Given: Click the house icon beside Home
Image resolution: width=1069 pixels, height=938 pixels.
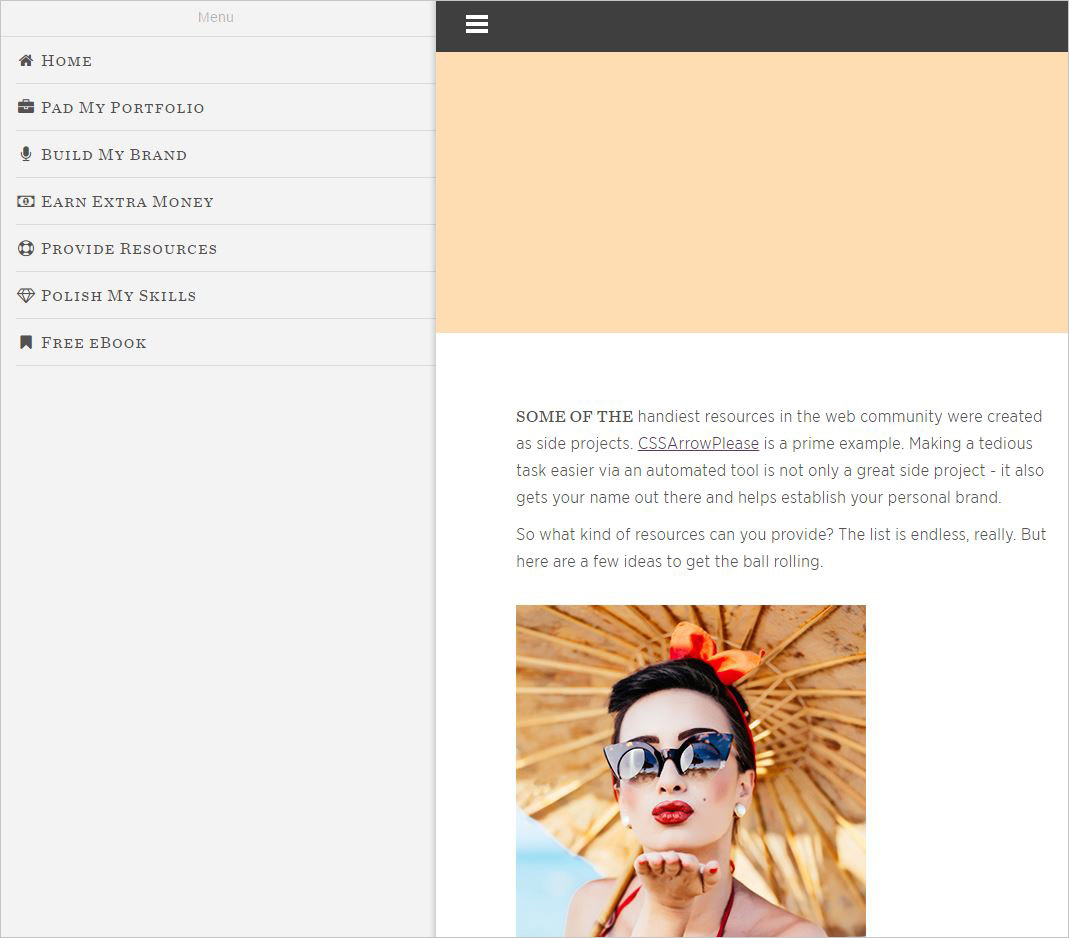Looking at the screenshot, I should pyautogui.click(x=26, y=60).
